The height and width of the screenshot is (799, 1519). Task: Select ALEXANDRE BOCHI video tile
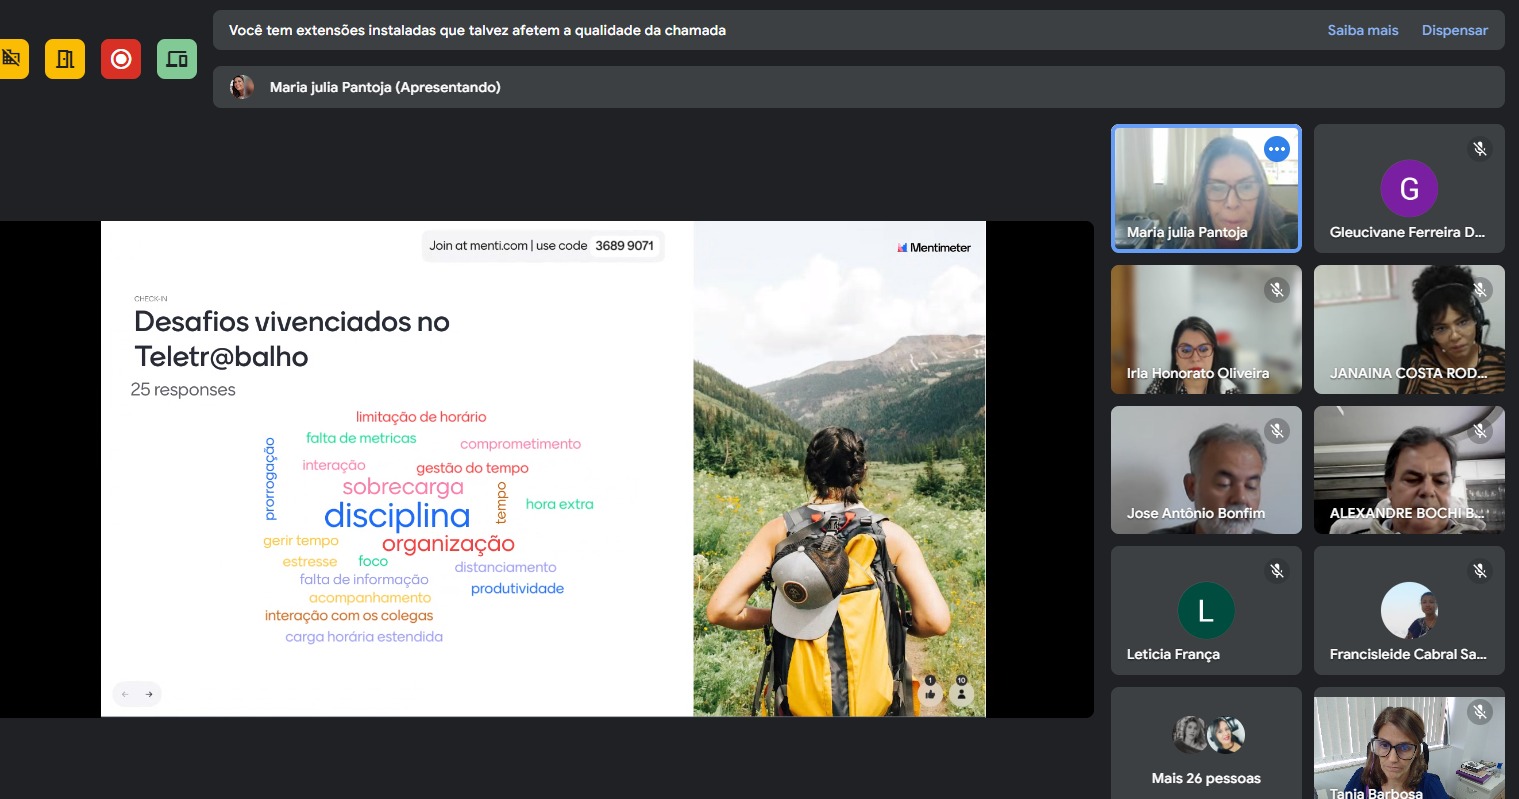click(1408, 470)
